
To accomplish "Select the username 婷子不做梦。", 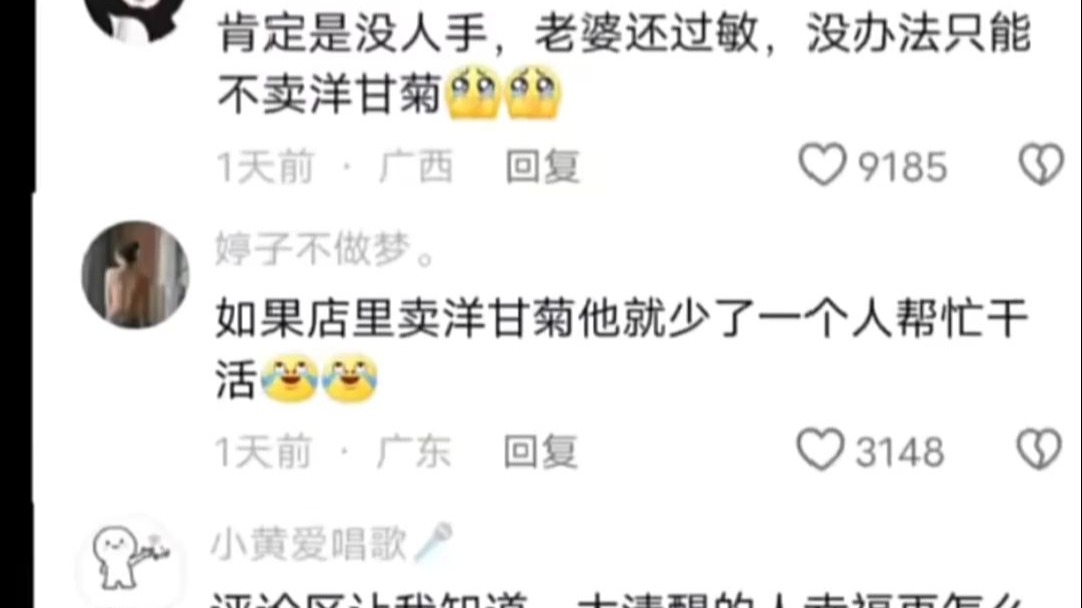I will click(x=326, y=248).
